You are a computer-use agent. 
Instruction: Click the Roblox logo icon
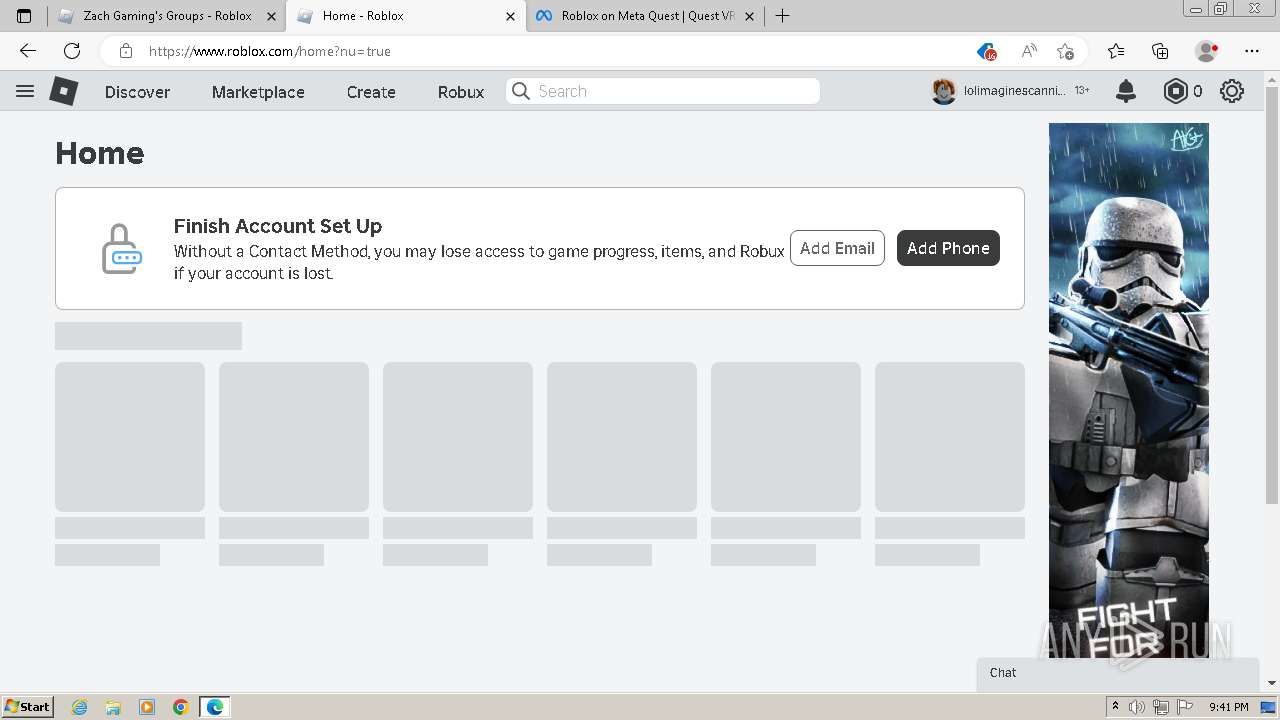(x=64, y=91)
